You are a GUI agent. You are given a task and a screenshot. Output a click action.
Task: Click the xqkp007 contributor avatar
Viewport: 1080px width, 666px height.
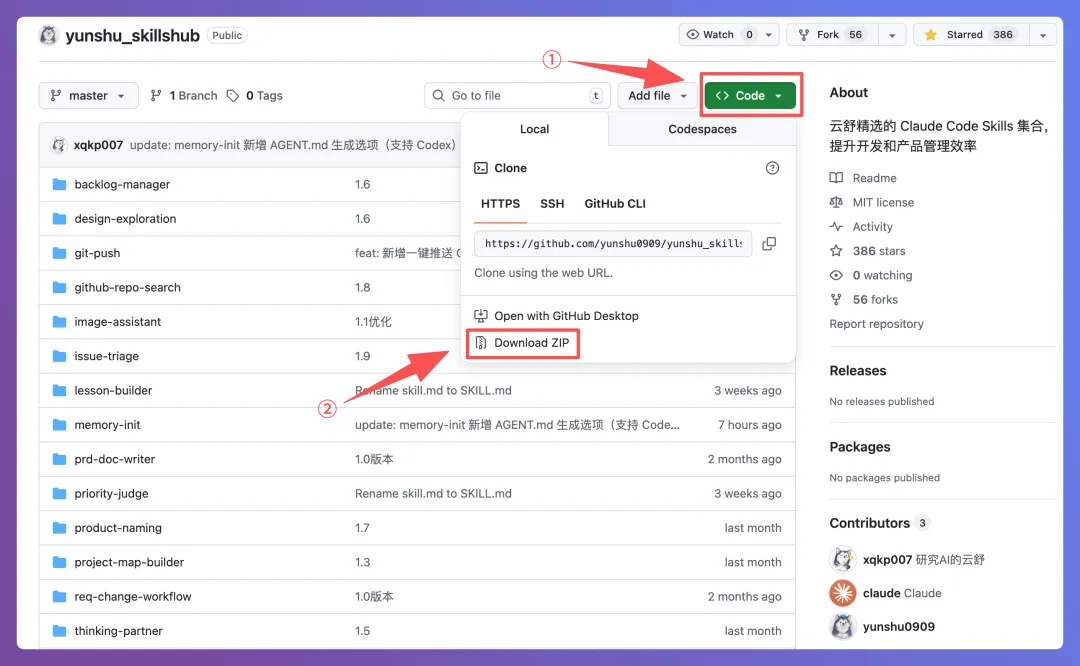click(x=843, y=559)
